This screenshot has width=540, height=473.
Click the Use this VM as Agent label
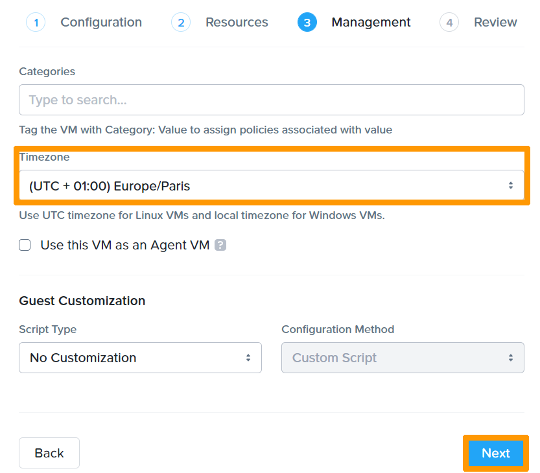(125, 245)
